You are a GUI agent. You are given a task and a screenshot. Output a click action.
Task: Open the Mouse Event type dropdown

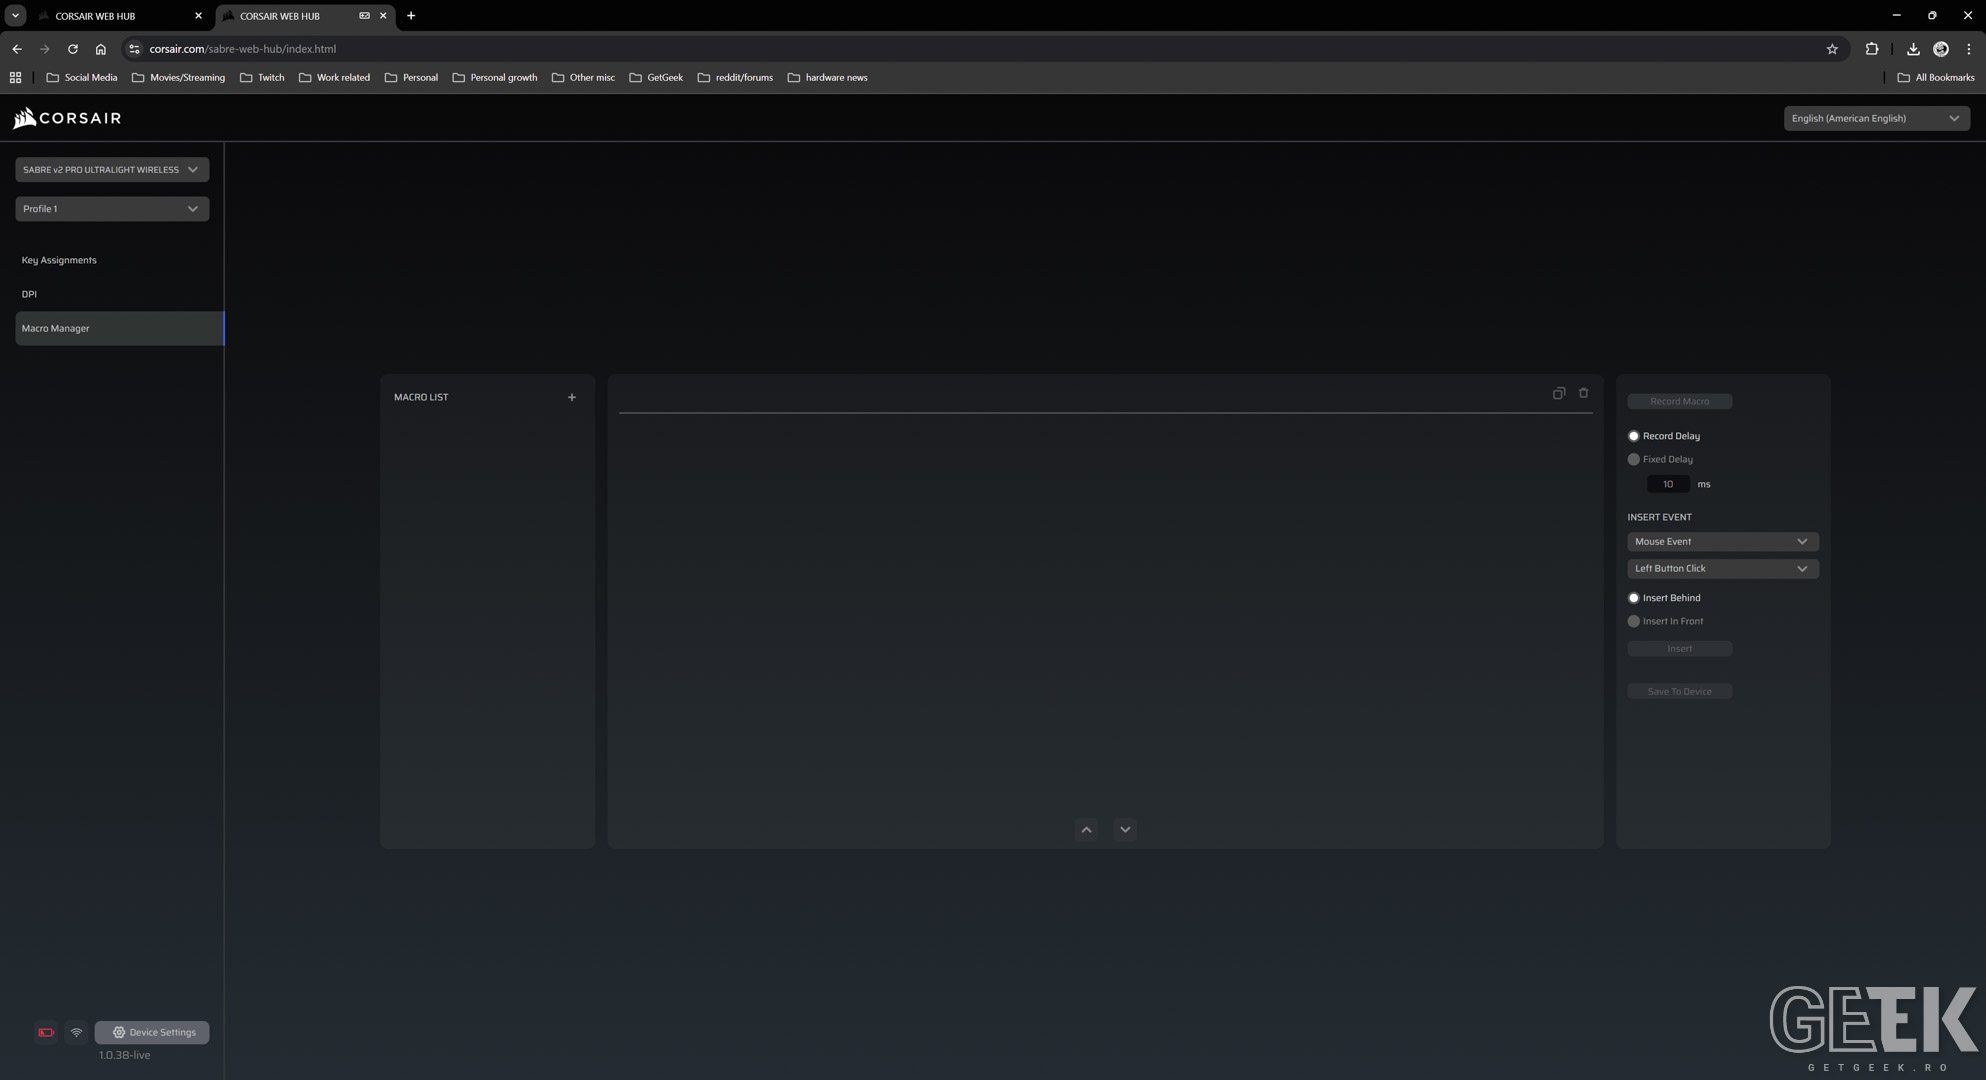tap(1722, 541)
